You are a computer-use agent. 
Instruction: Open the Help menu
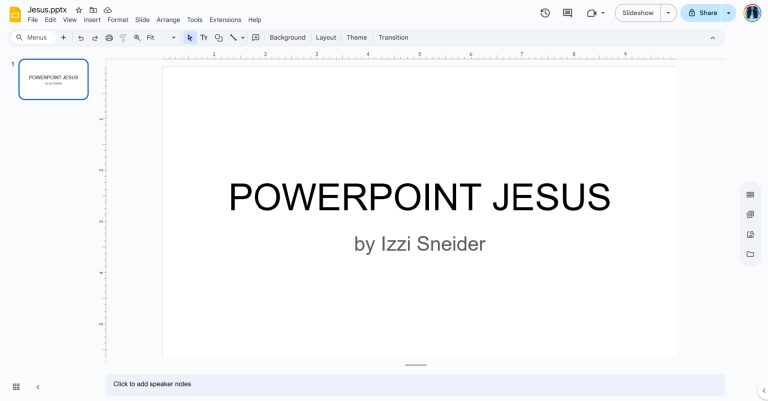[x=255, y=20]
